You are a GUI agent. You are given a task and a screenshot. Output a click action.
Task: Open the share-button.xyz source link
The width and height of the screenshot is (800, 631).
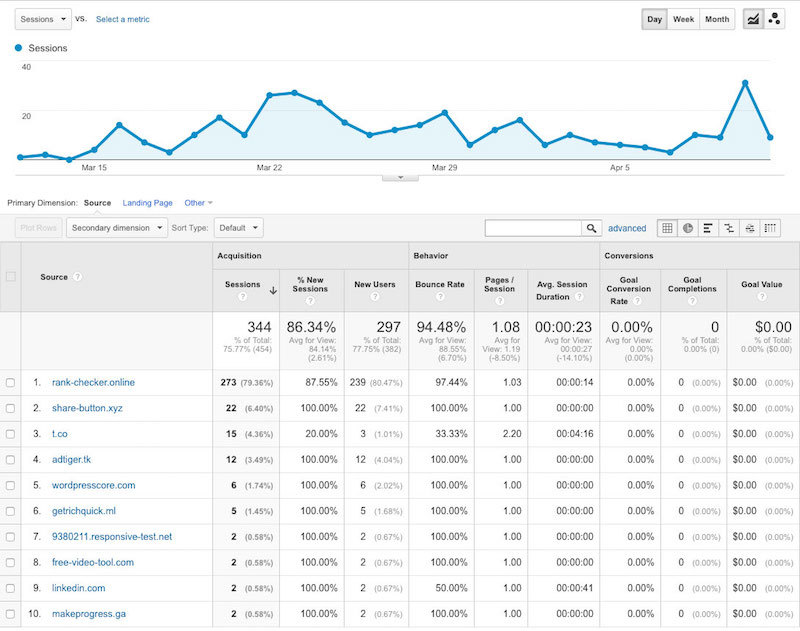tap(87, 408)
